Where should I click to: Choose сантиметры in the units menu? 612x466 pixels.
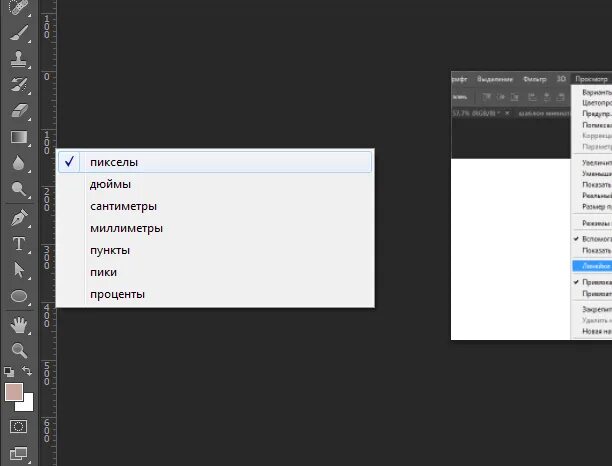215,206
